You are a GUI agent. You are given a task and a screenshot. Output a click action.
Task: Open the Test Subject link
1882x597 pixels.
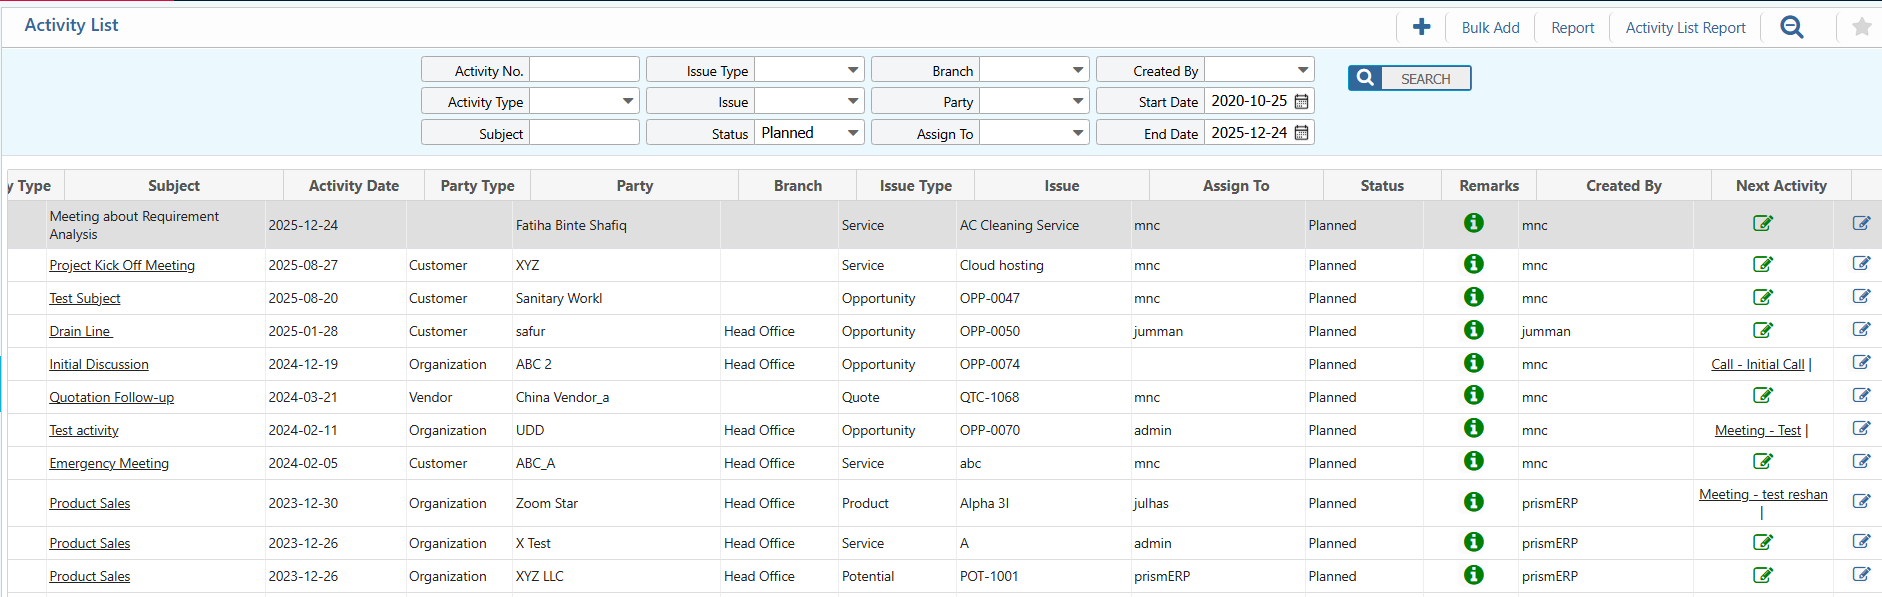tap(85, 298)
